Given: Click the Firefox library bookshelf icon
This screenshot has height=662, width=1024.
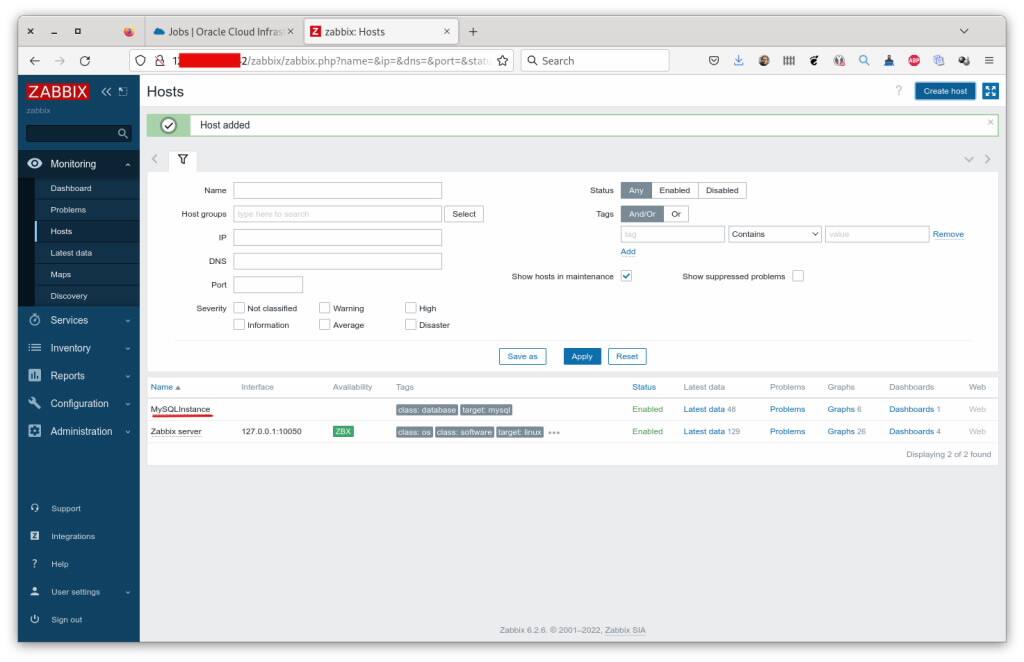Looking at the screenshot, I should pyautogui.click(x=789, y=61).
